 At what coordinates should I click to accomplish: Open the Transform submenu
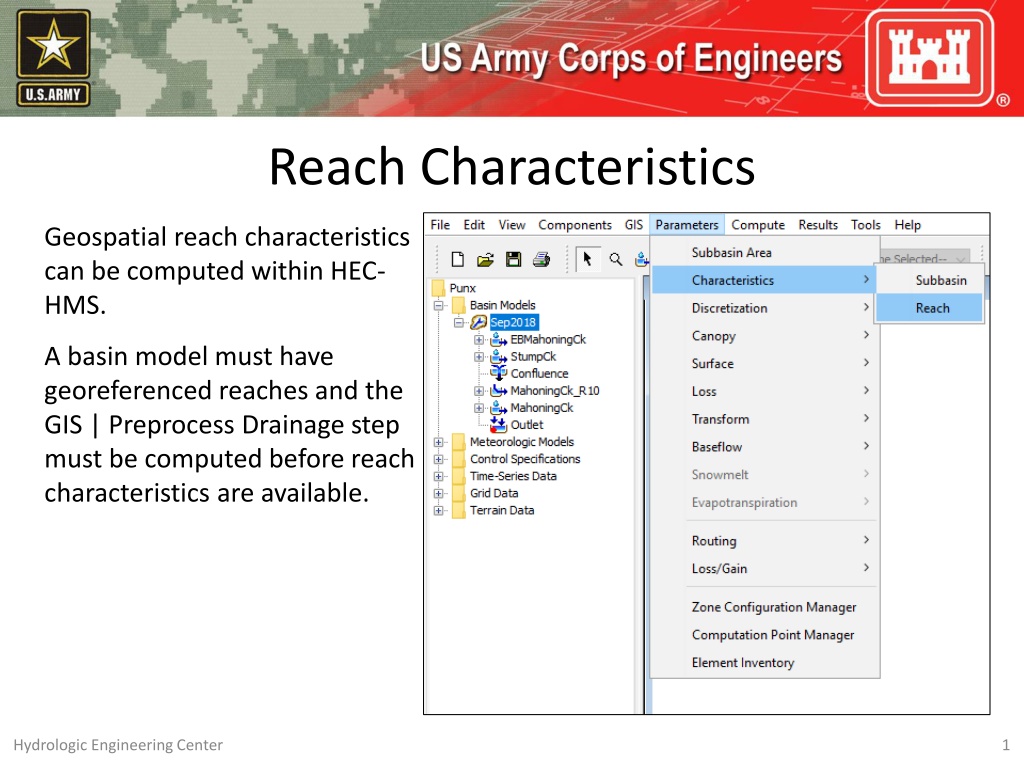click(x=765, y=419)
